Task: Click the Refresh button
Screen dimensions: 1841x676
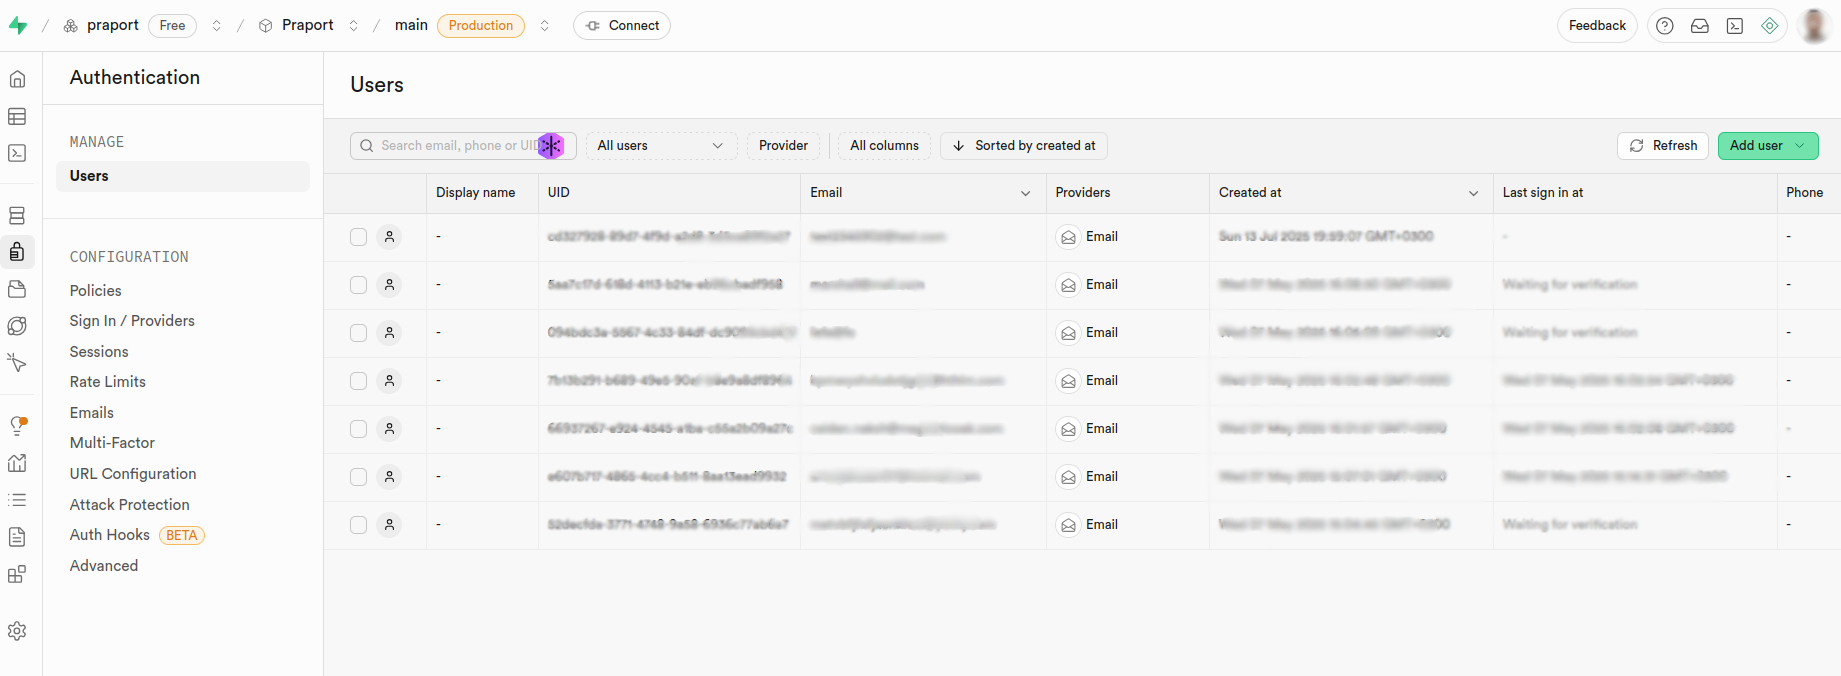Action: click(x=1662, y=146)
